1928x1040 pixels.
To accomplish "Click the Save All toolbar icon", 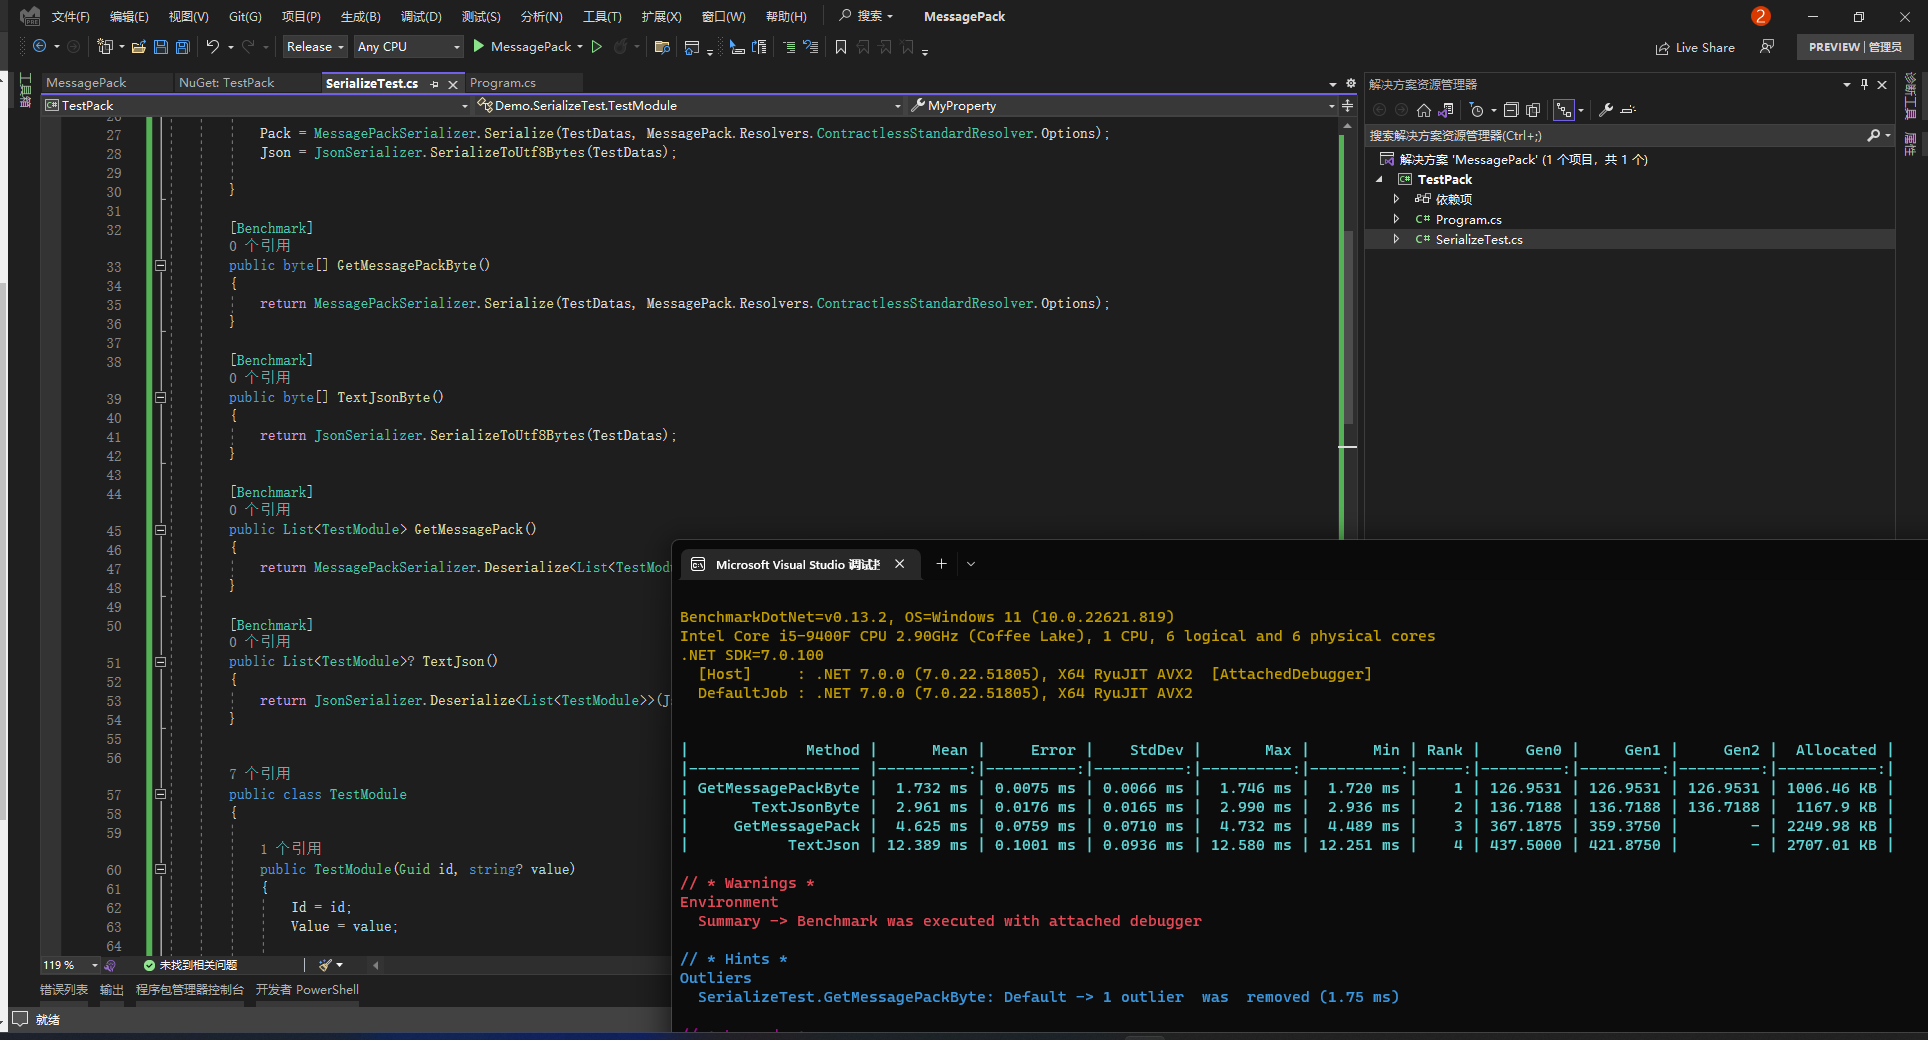I will [x=182, y=47].
